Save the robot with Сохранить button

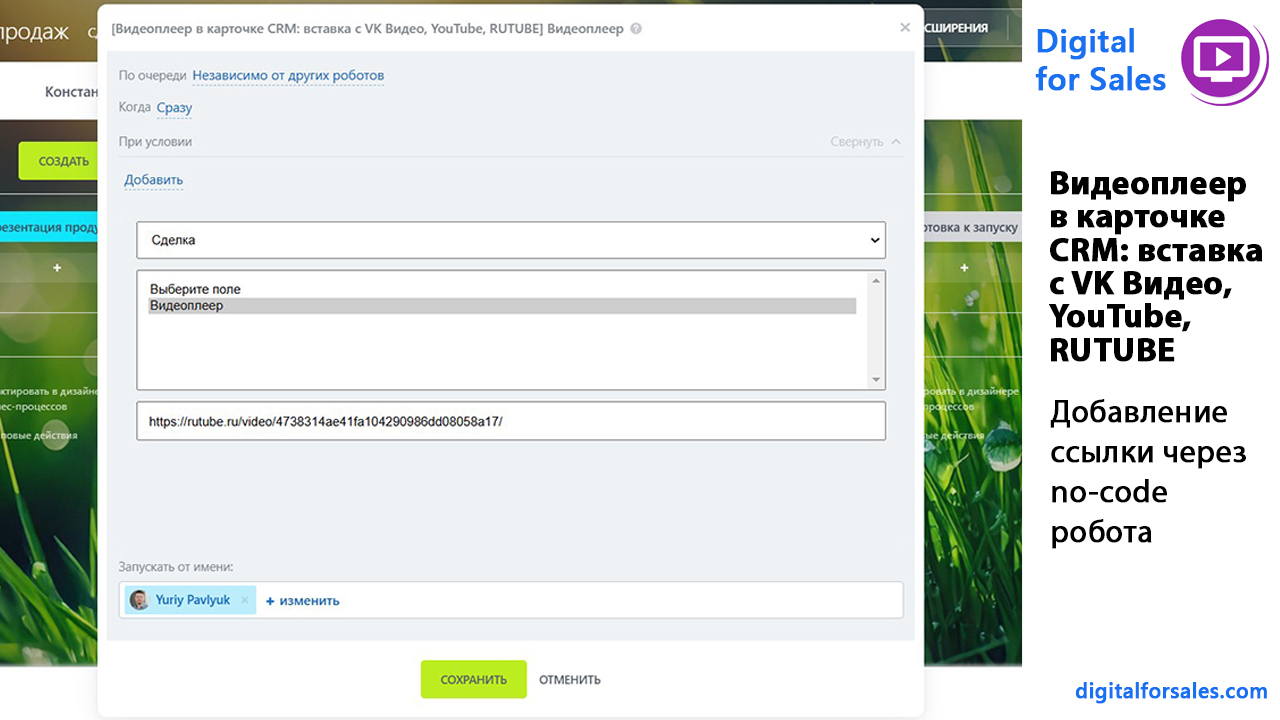[473, 679]
